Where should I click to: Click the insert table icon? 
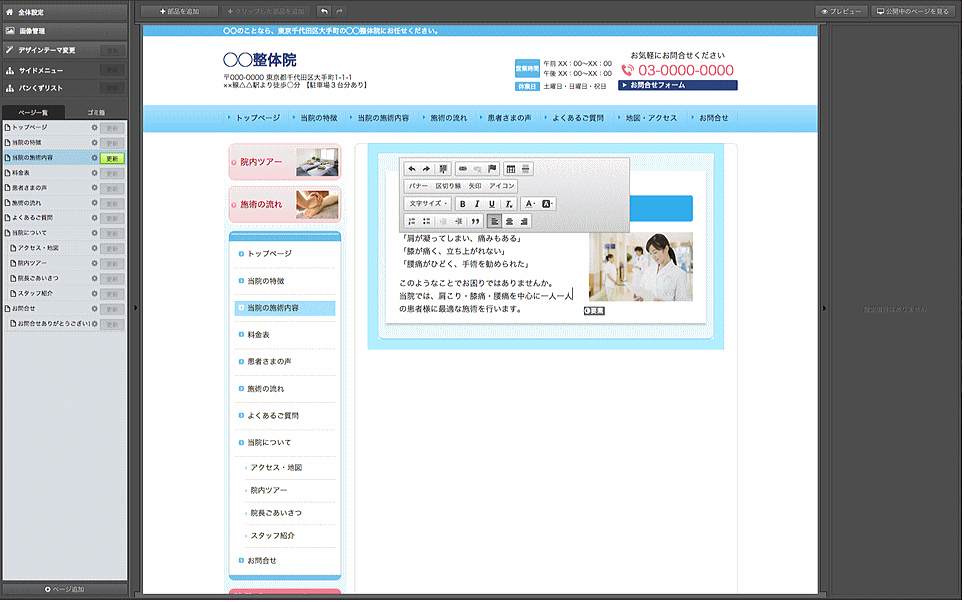pos(510,169)
